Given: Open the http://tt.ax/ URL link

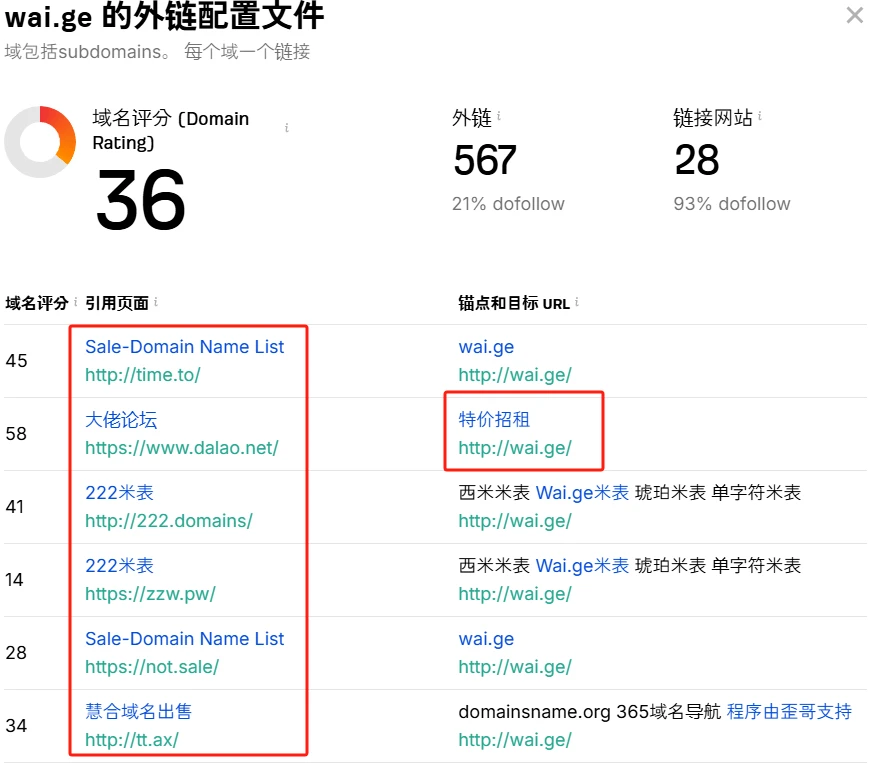Looking at the screenshot, I should pos(132,740).
